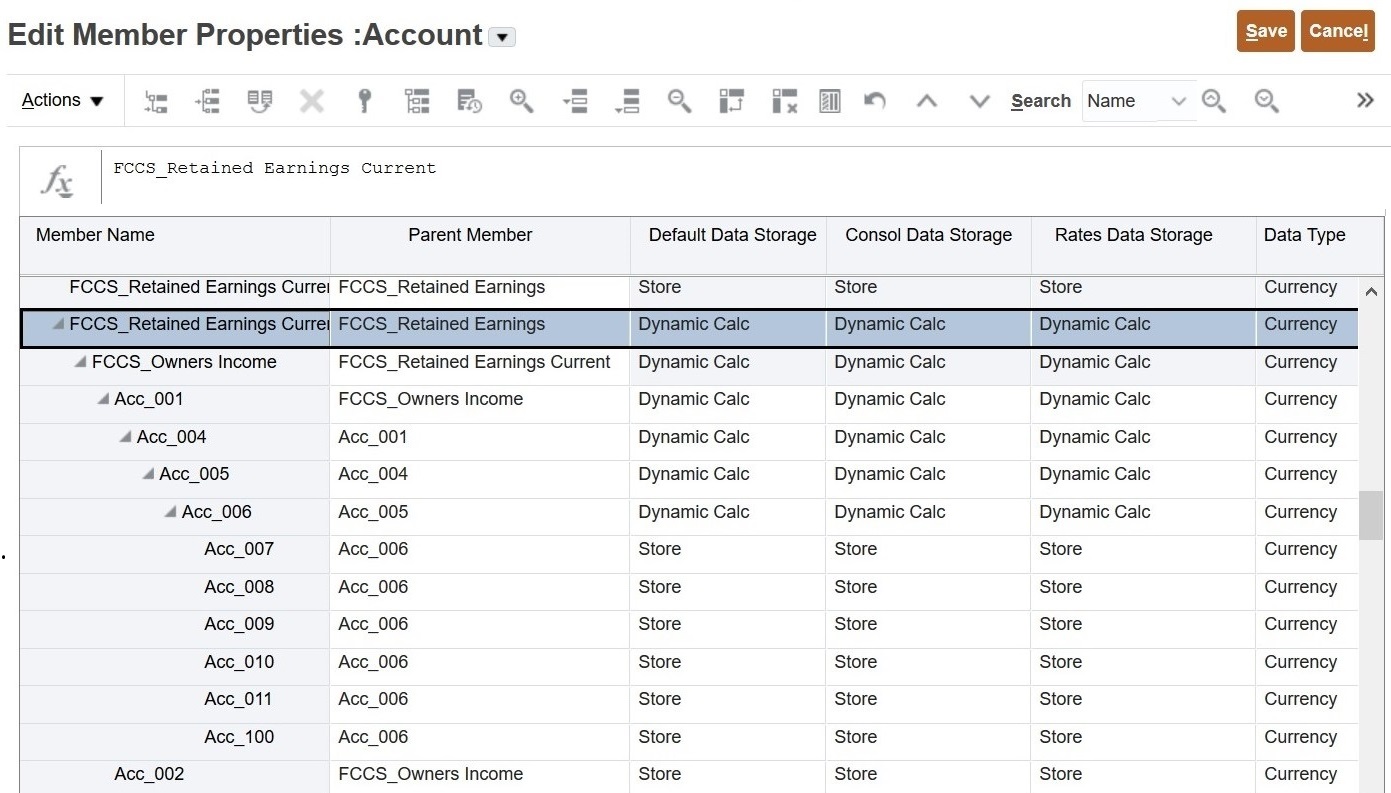Click the Add Sibling member icon
This screenshot has width=1391, height=793.
tap(208, 101)
